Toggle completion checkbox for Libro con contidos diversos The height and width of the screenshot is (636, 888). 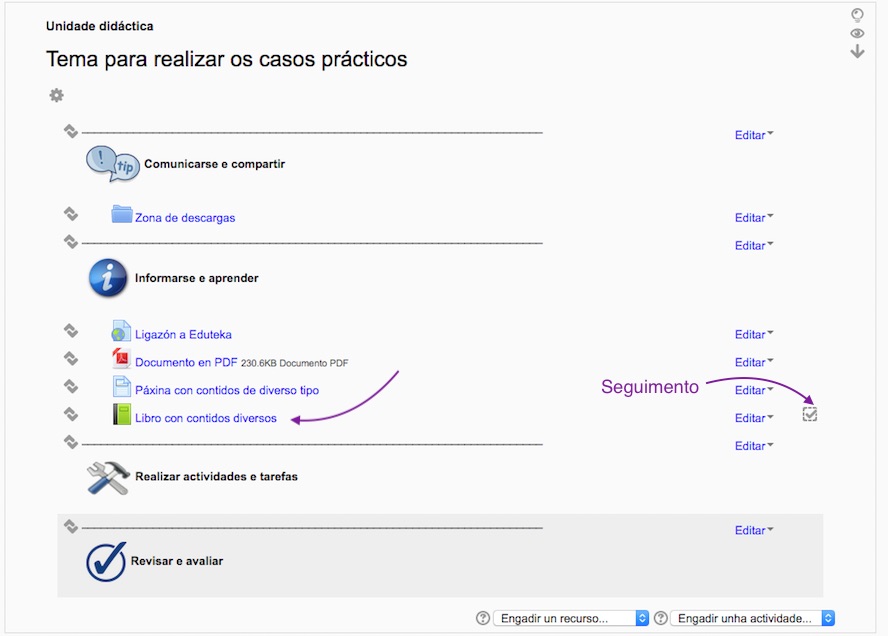[x=810, y=414]
